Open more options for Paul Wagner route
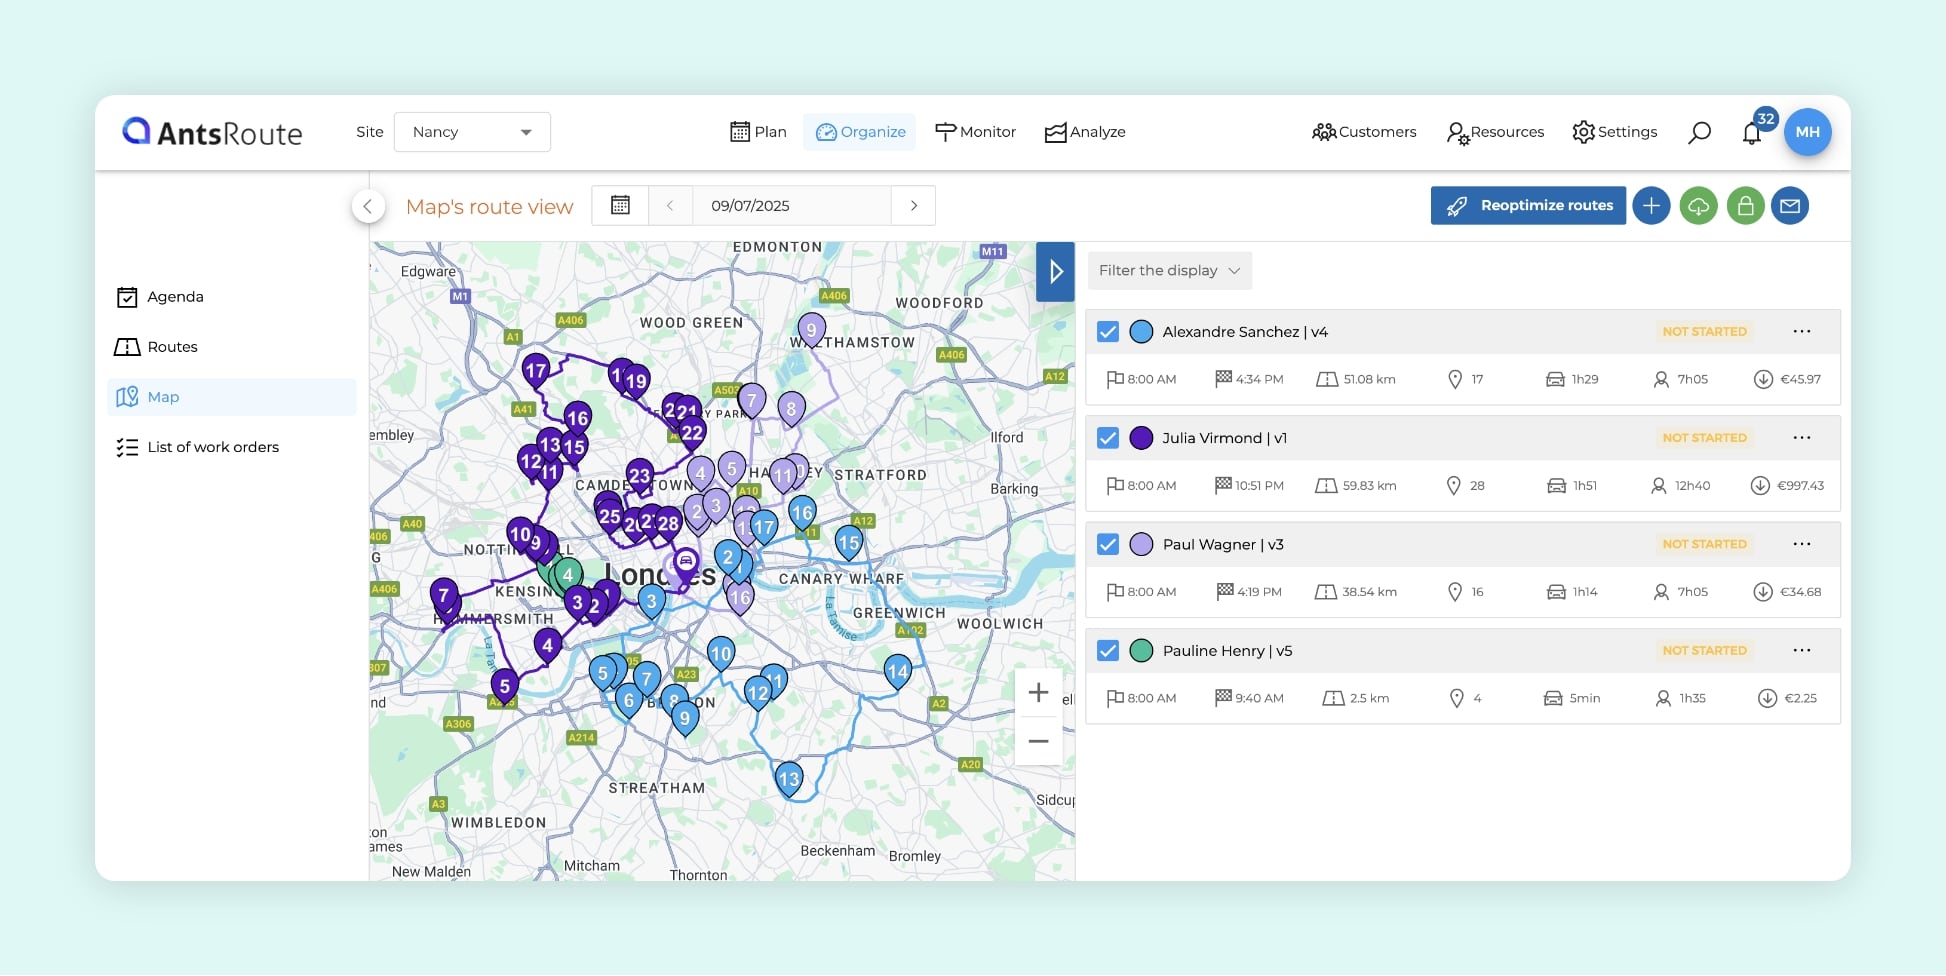 1802,544
